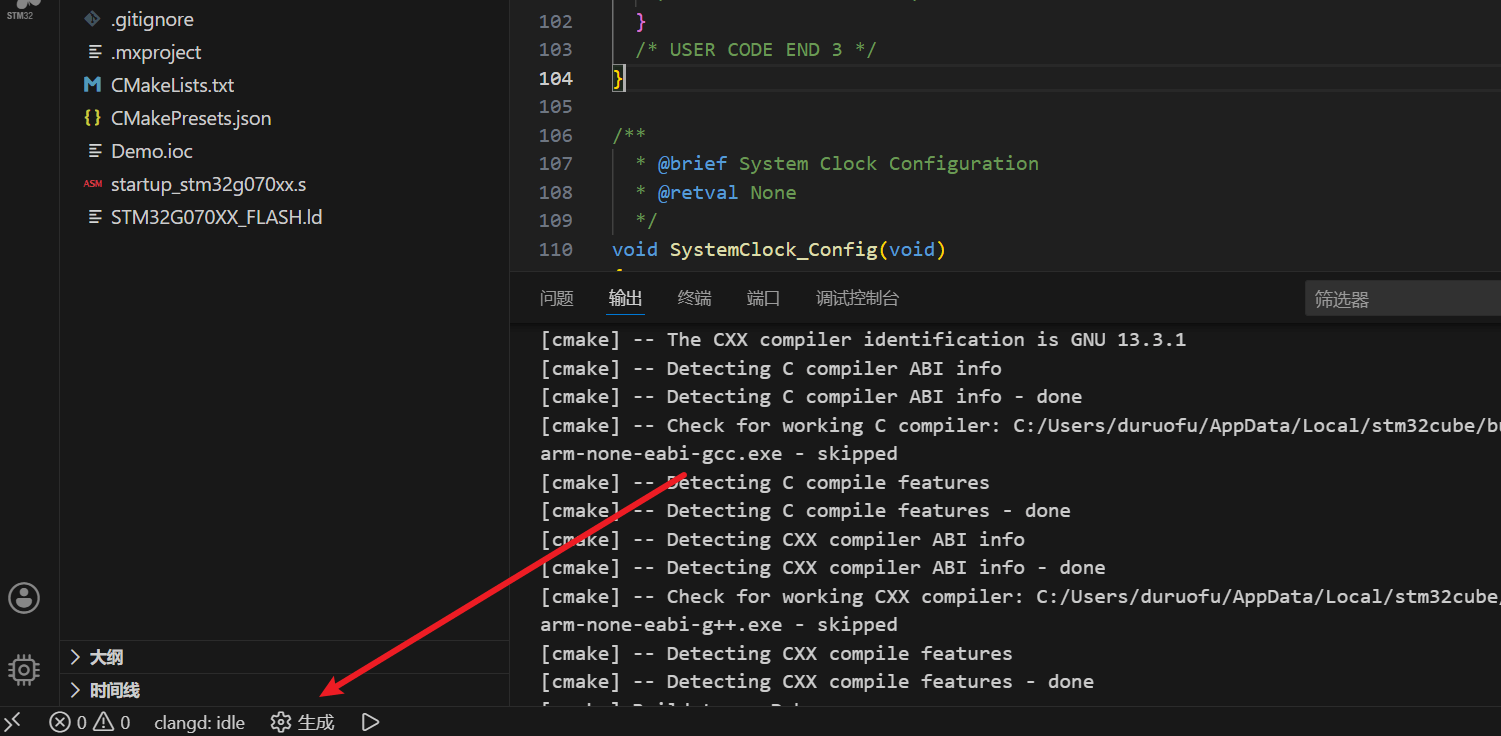
Task: Click the run triangle in status bar
Action: [370, 722]
